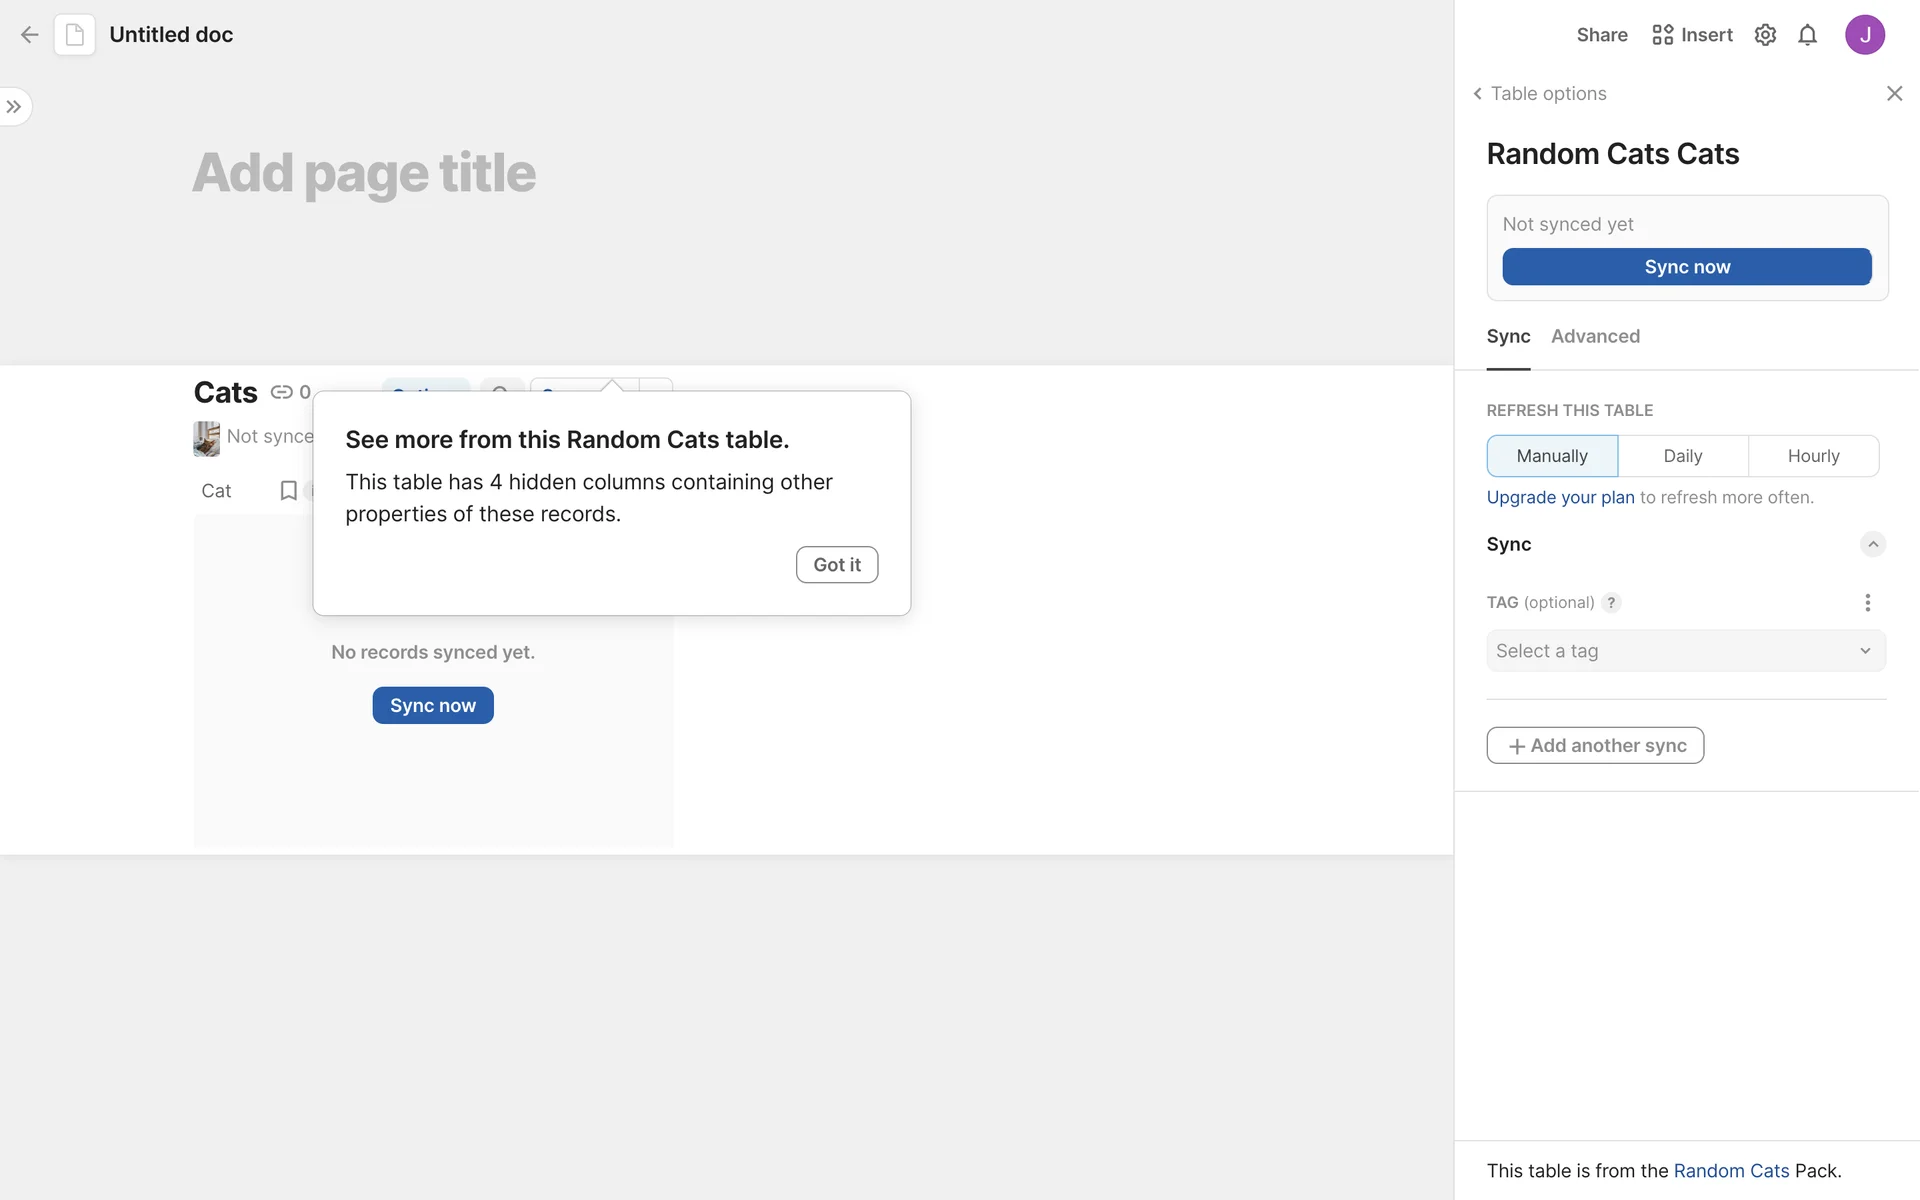Click the TAG help question mark
Screen dimensions: 1920x1200
1611,603
